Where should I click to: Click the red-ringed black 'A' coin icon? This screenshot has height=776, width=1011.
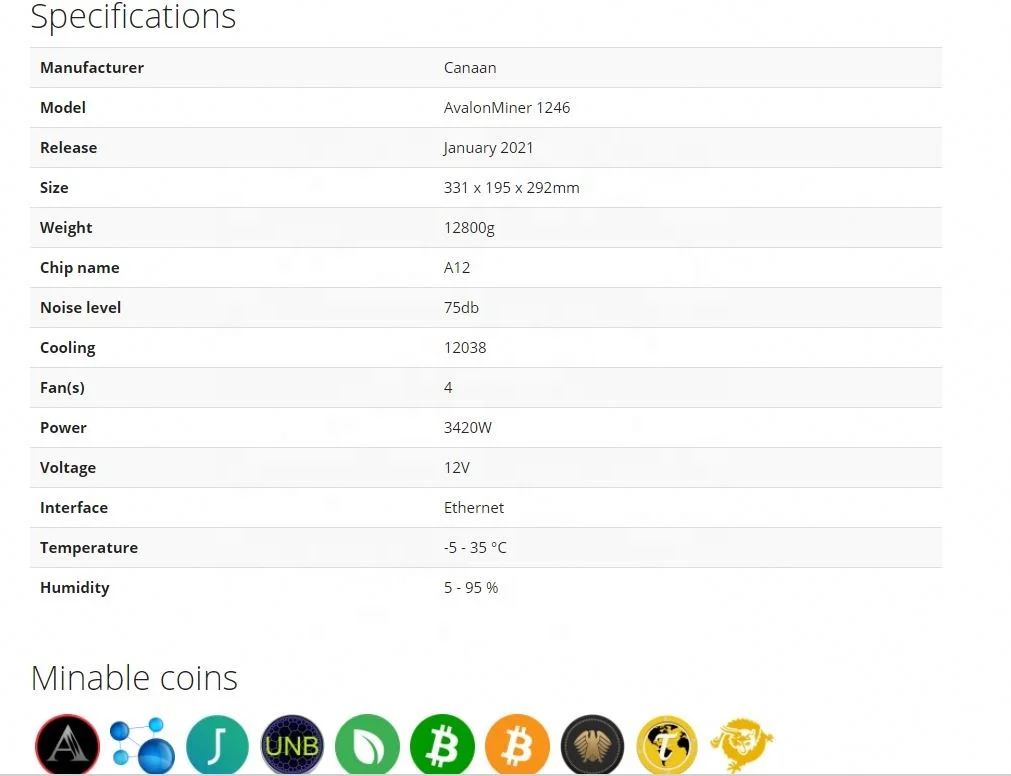tap(67, 745)
